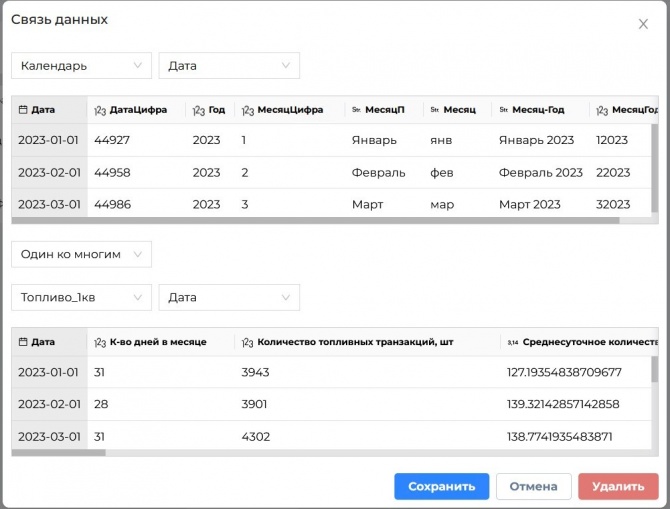The height and width of the screenshot is (509, 670).
Task: Click 2023-01-01 in the lower table
Action: click(x=48, y=372)
